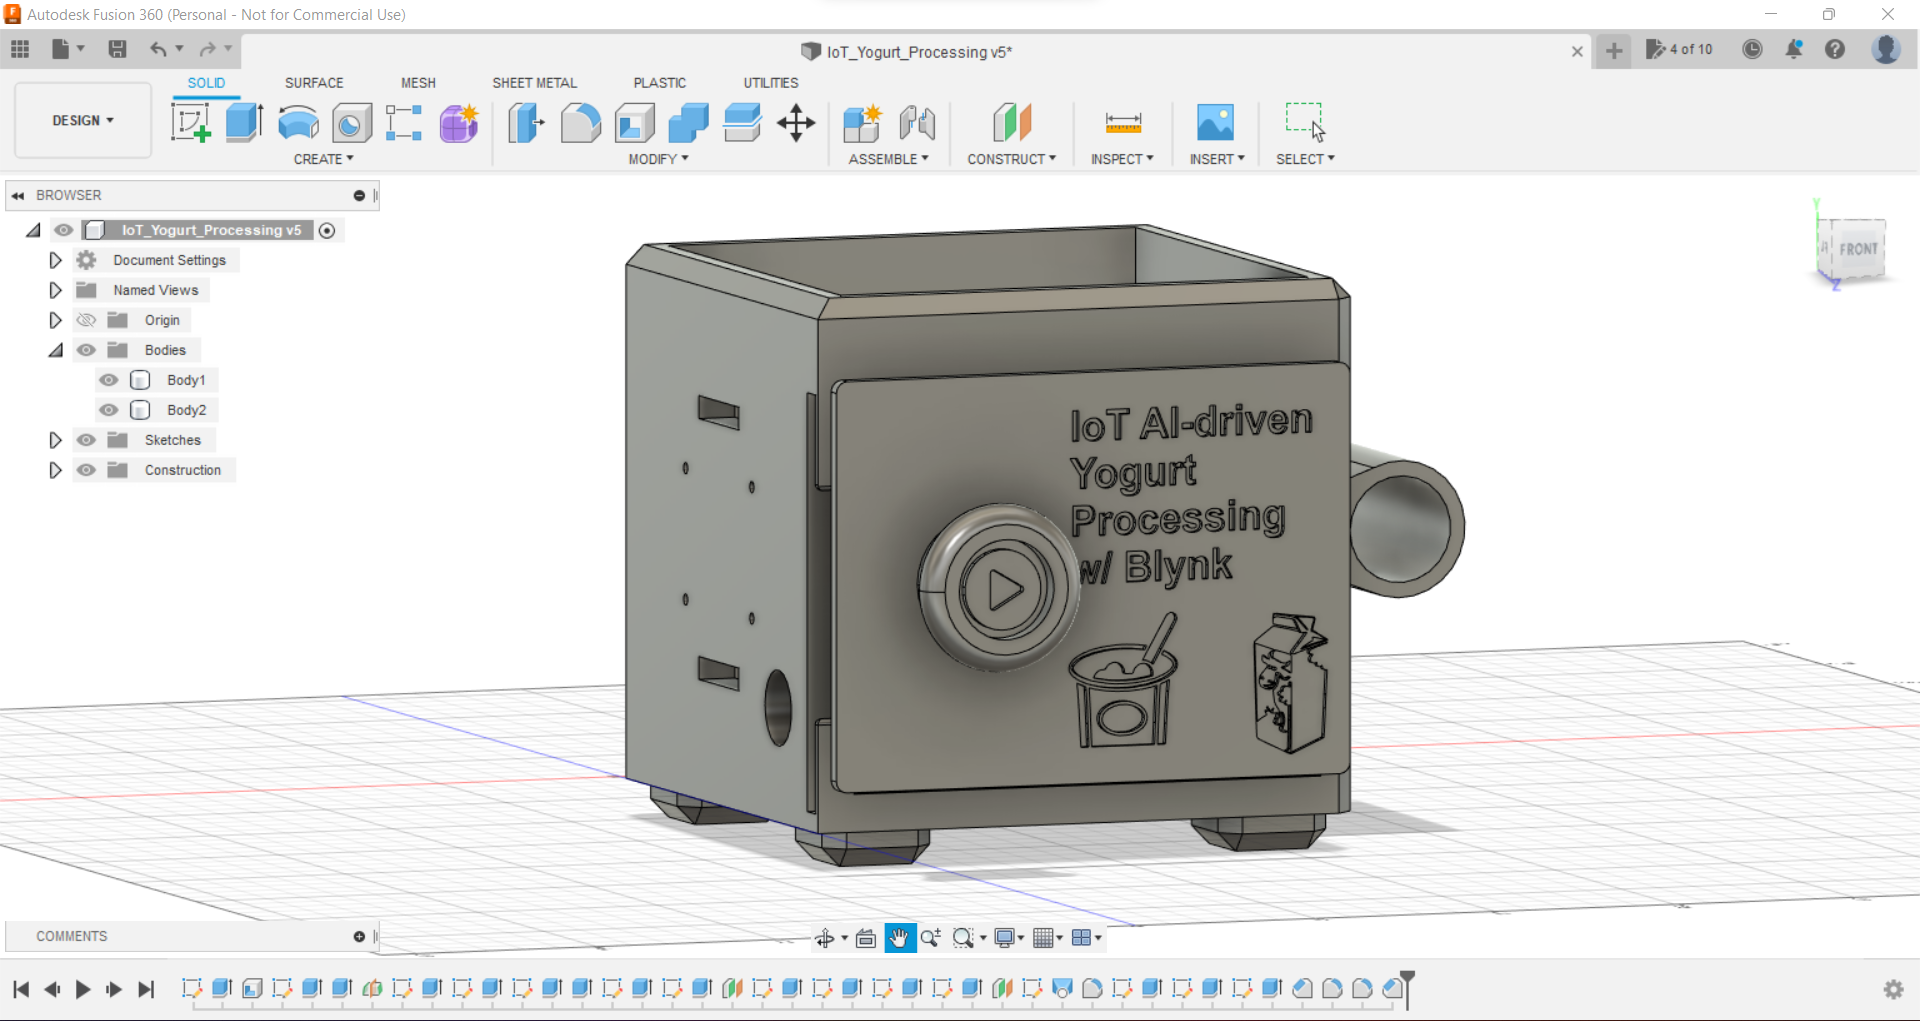This screenshot has width=1920, height=1021.
Task: Click the Select tool icon
Action: tap(1305, 122)
